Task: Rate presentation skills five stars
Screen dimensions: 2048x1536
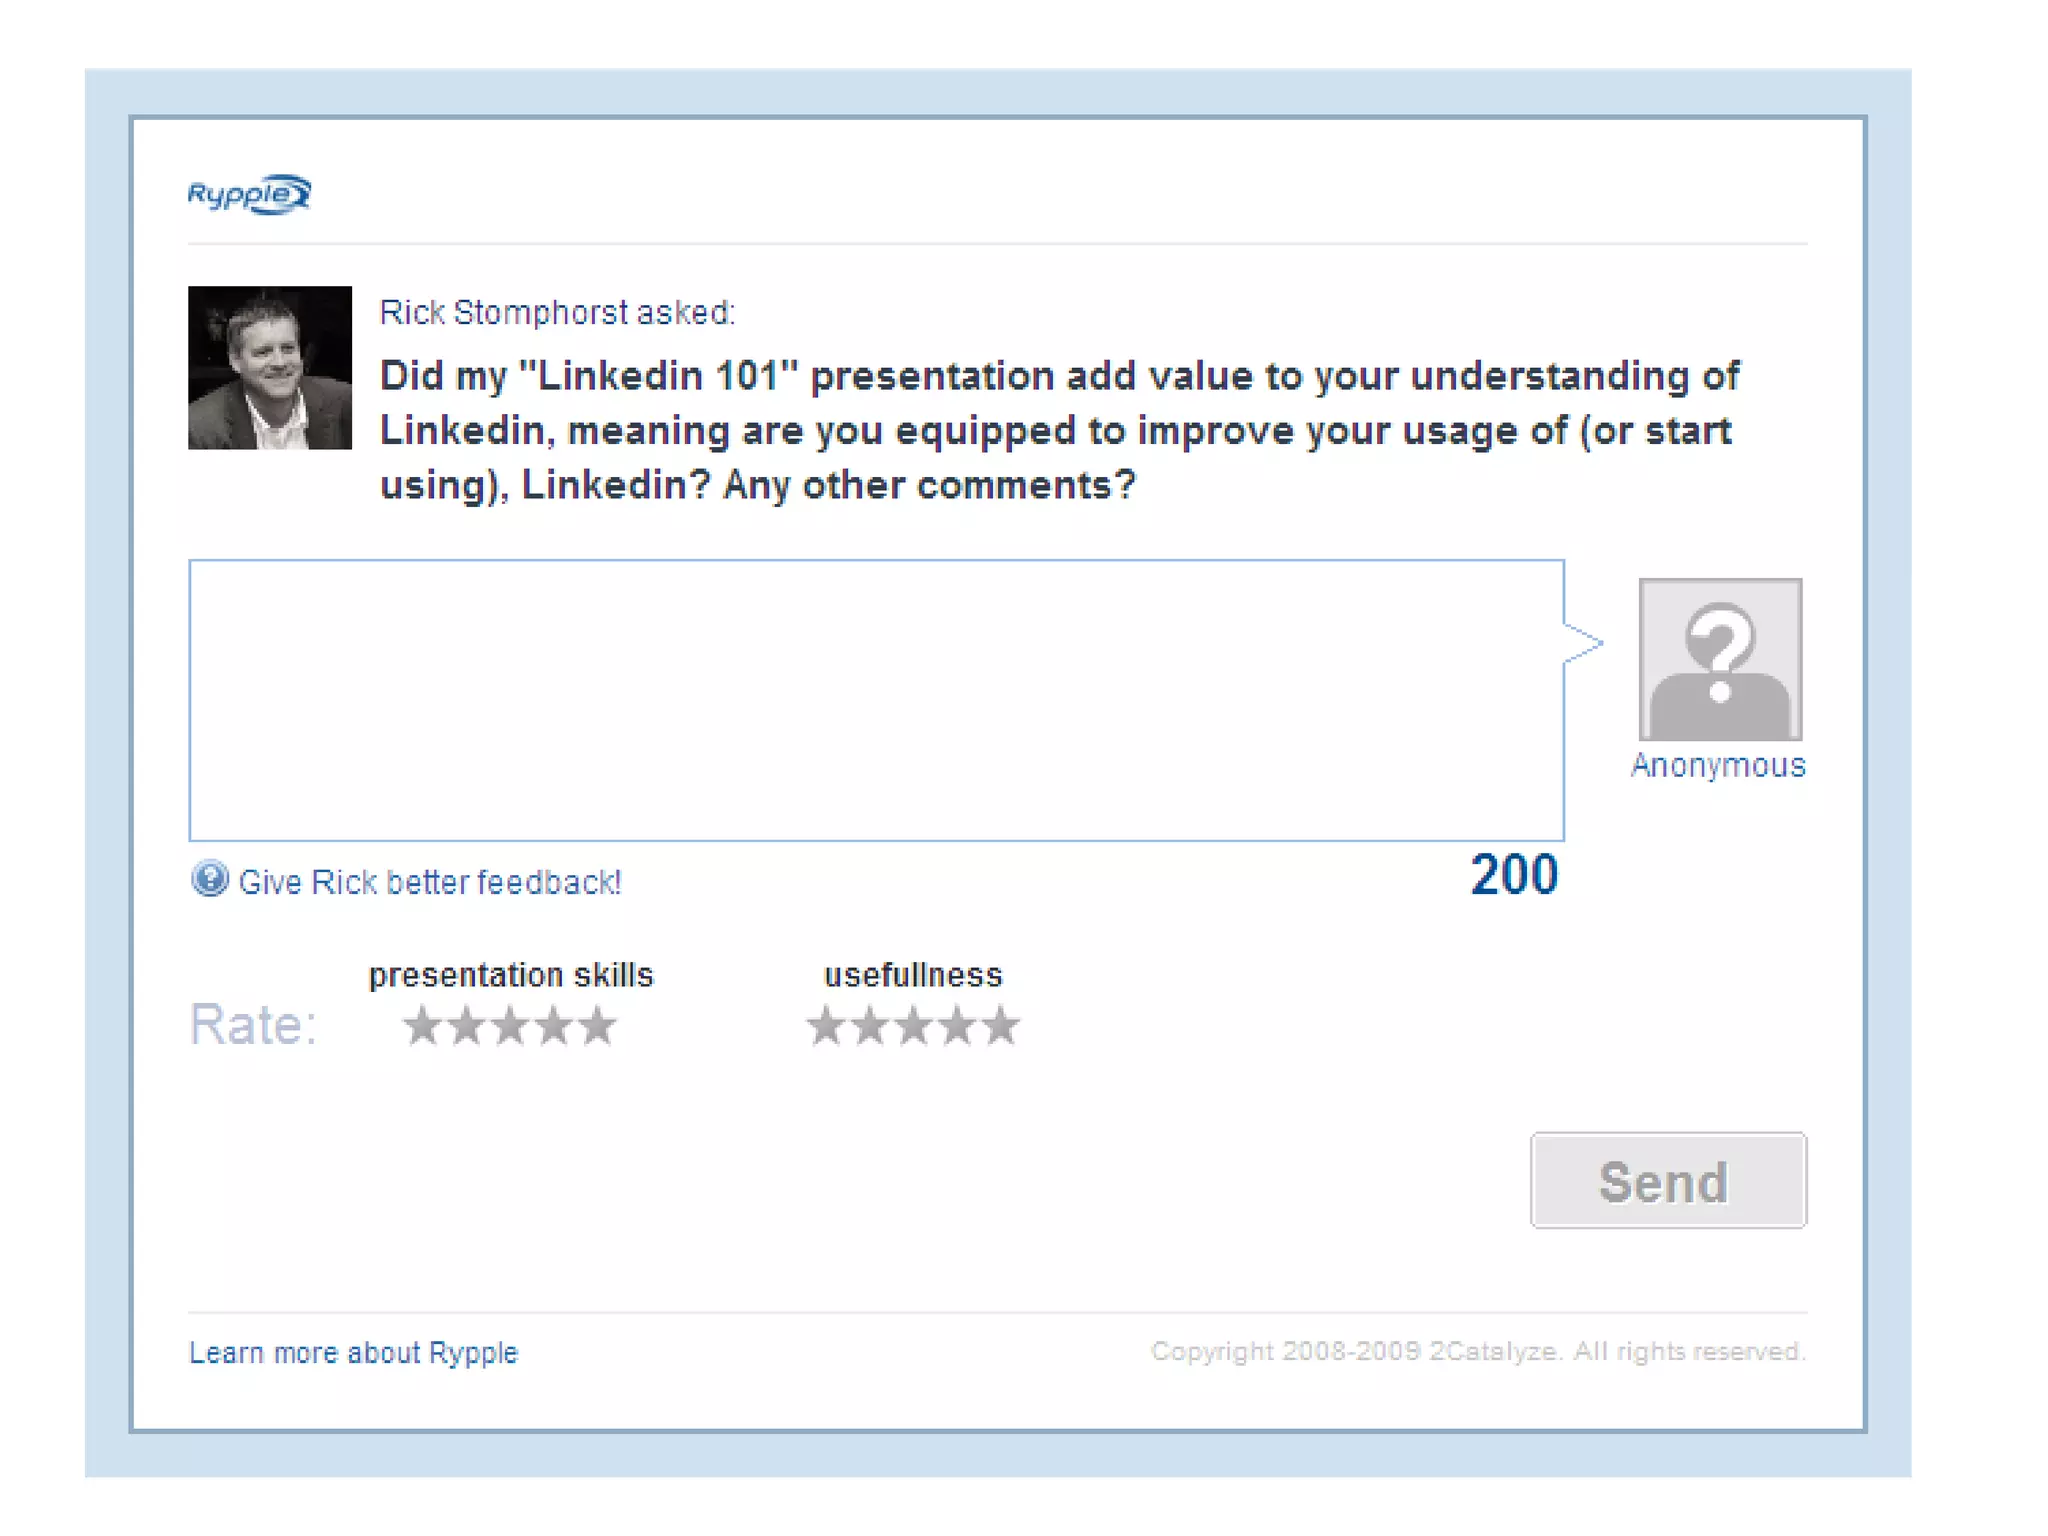Action: (x=598, y=1026)
